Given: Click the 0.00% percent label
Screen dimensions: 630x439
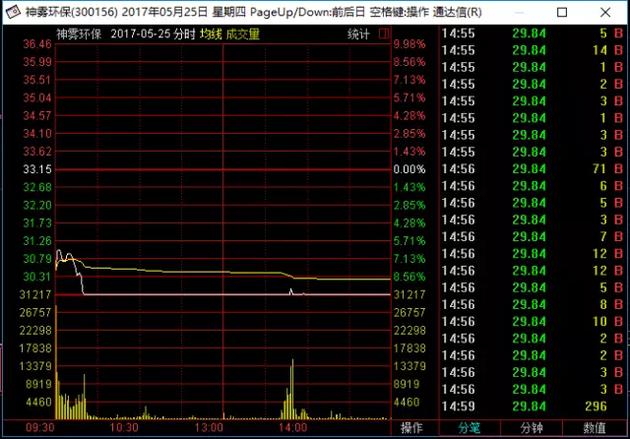Looking at the screenshot, I should pyautogui.click(x=409, y=169).
